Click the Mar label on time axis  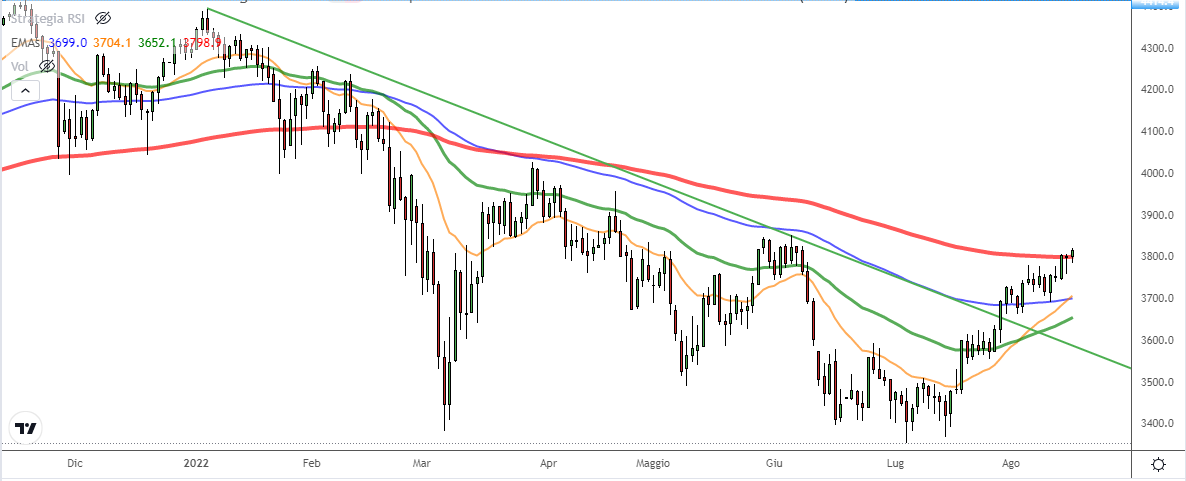coord(421,464)
